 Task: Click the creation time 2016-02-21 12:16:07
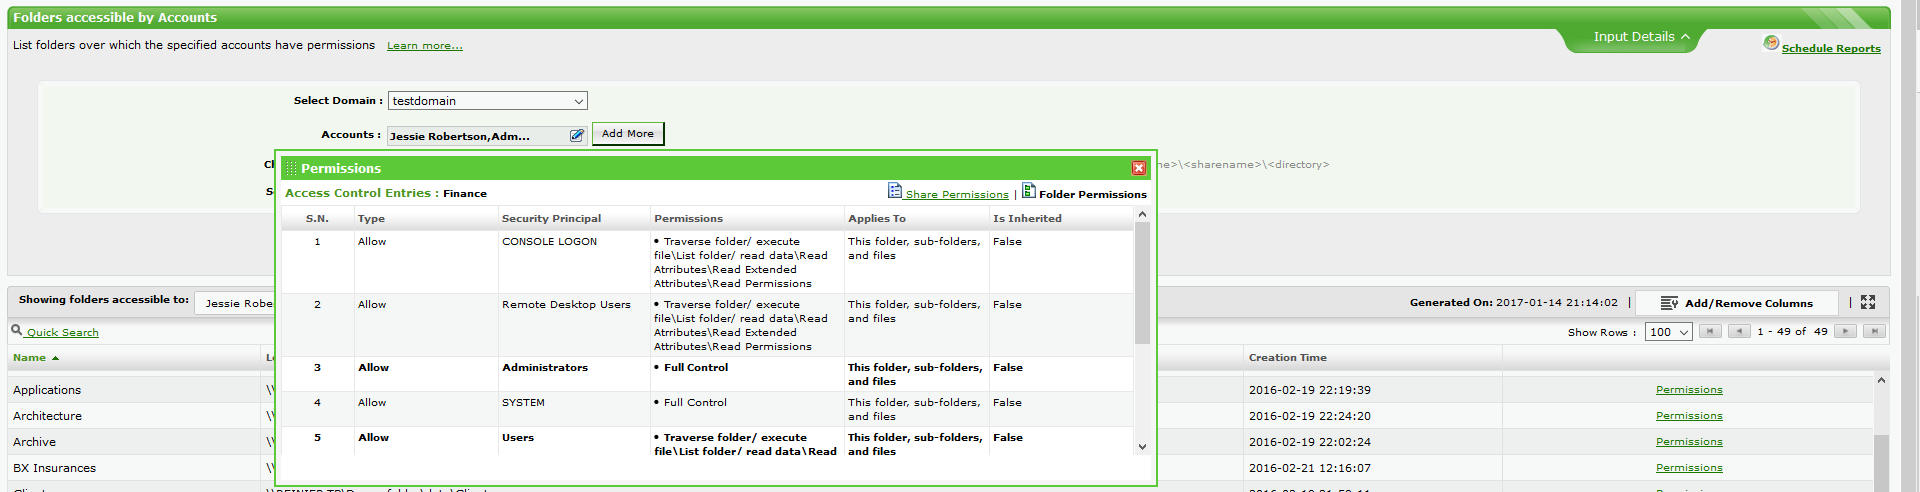tap(1310, 468)
